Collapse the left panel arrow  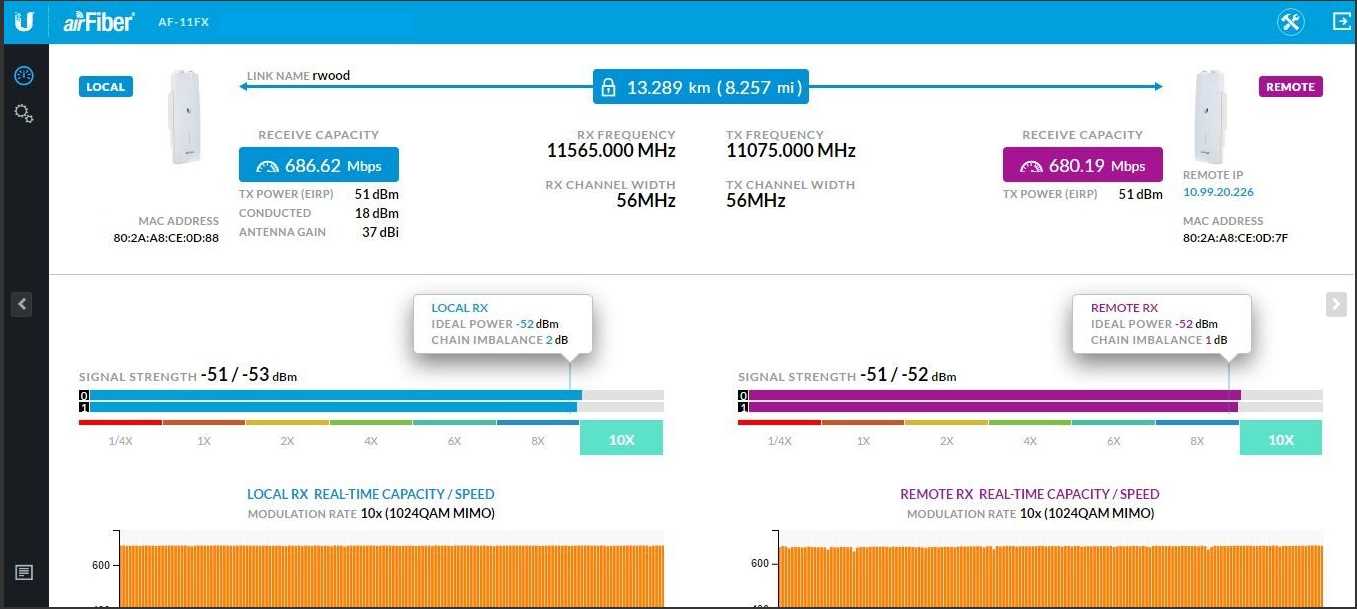(22, 304)
